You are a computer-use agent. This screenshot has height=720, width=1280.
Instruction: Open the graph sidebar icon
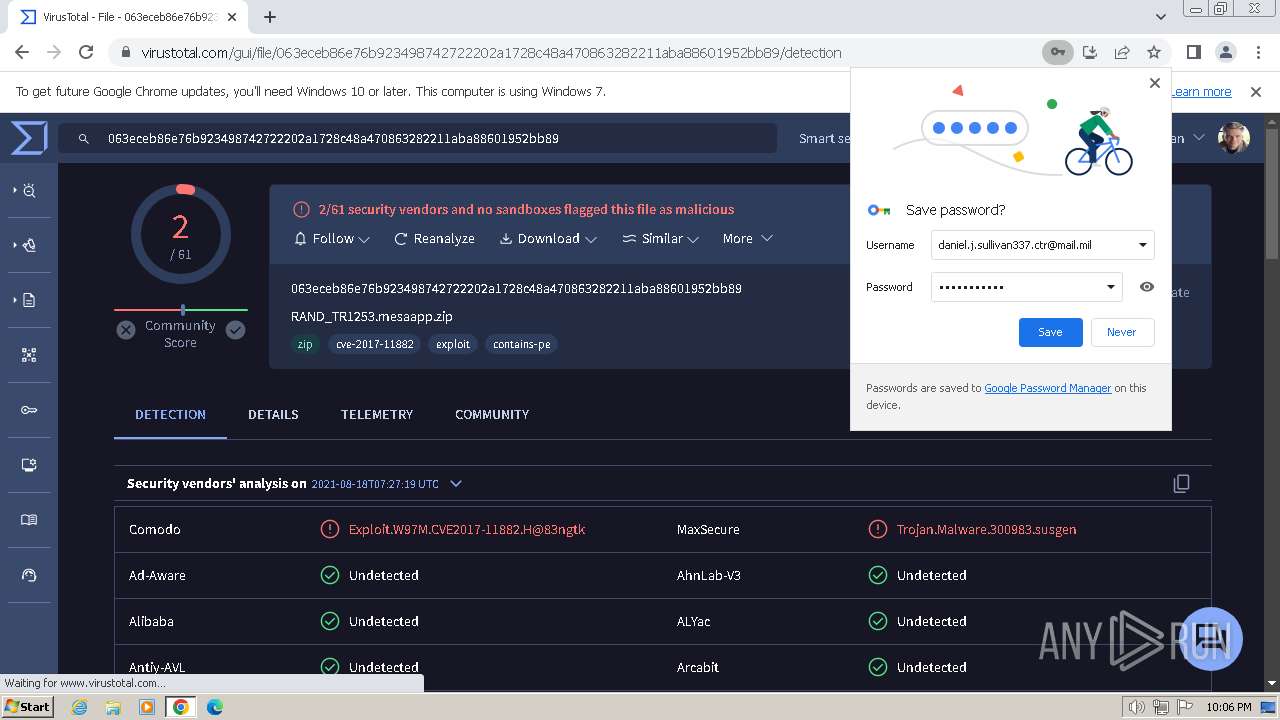29,355
